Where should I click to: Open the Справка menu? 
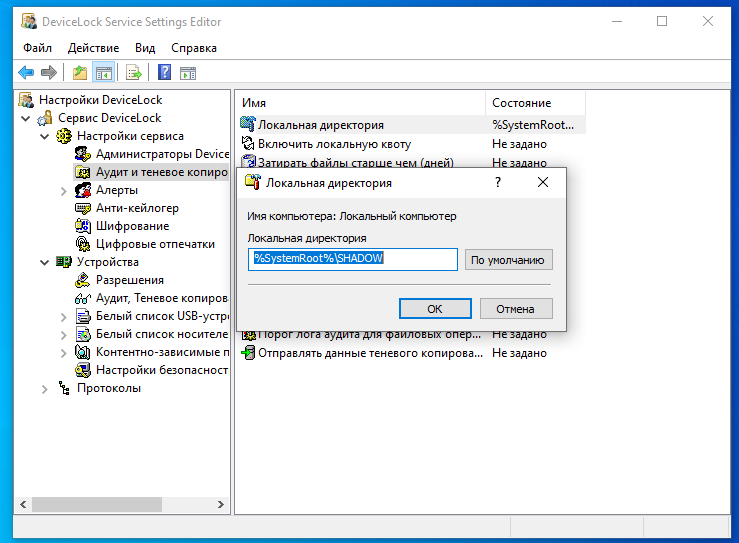[x=194, y=48]
